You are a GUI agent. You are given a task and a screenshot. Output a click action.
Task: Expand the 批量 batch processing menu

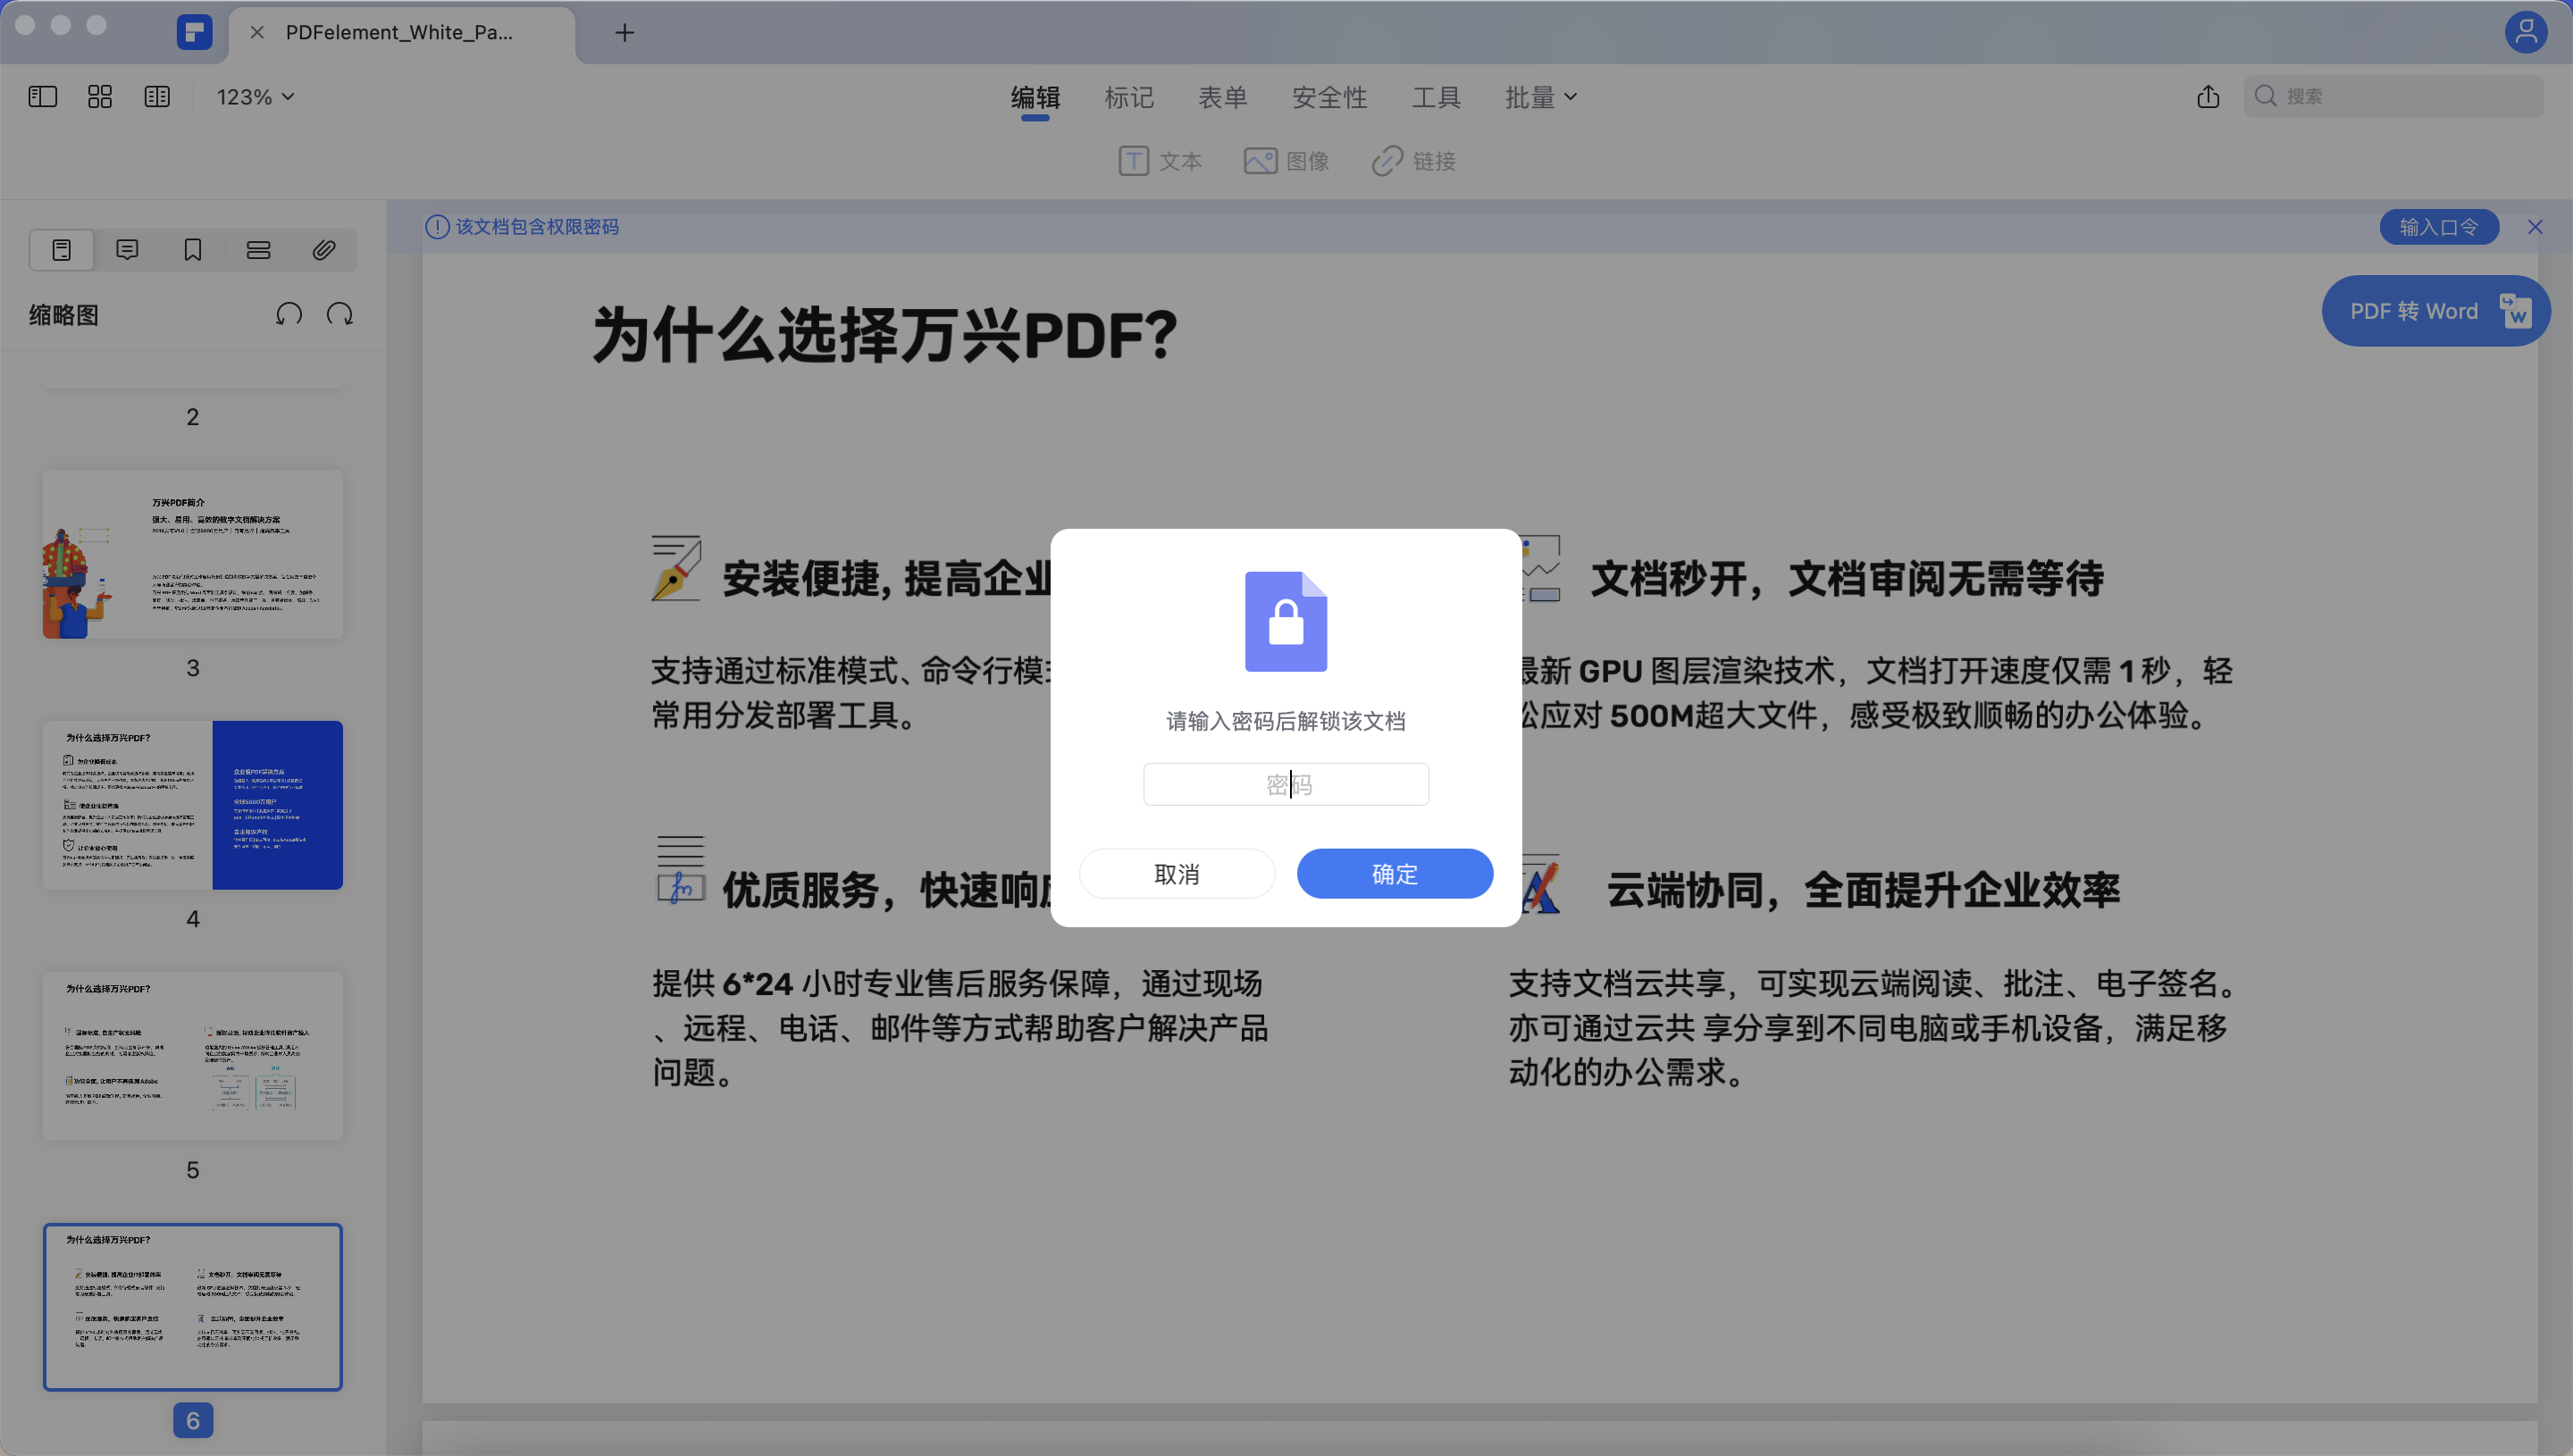(1540, 96)
